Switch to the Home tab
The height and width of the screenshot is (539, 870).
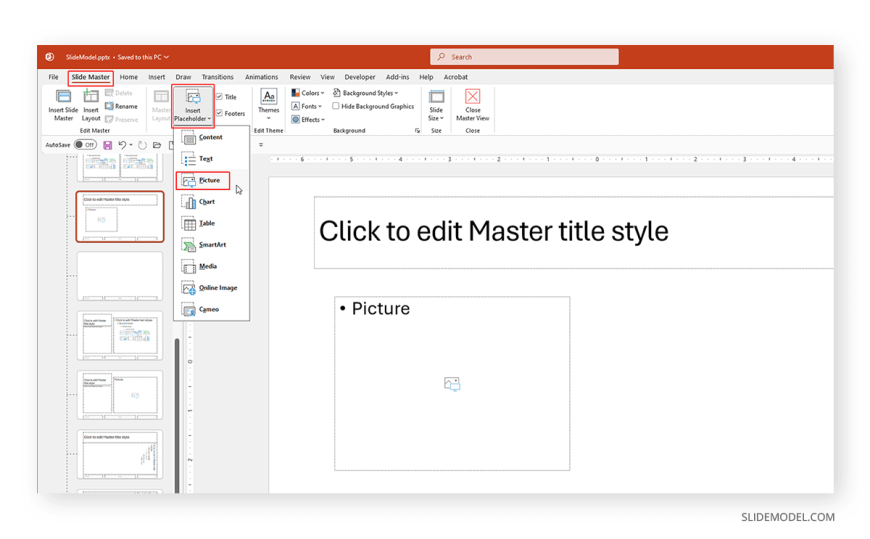[129, 77]
